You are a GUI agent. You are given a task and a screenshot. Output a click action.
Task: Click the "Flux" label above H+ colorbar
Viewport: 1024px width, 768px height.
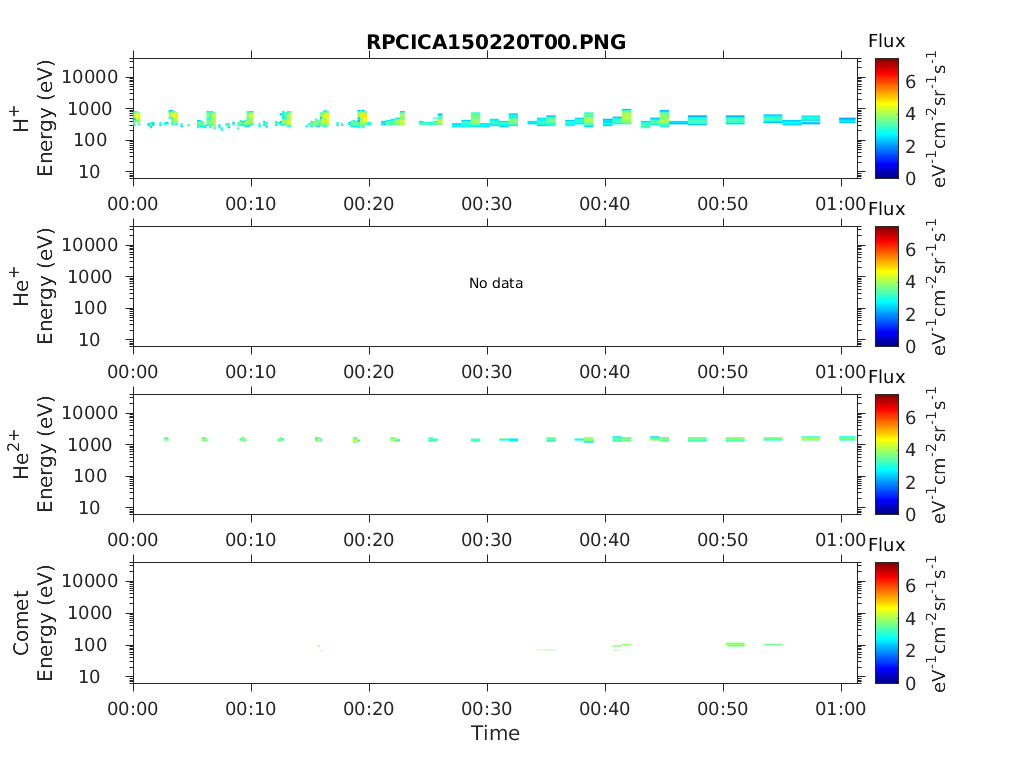(x=886, y=41)
